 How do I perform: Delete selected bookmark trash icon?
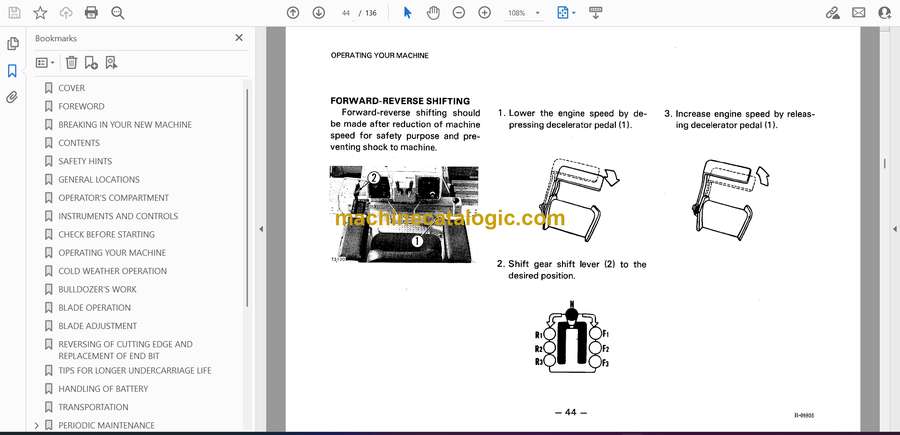(x=71, y=63)
